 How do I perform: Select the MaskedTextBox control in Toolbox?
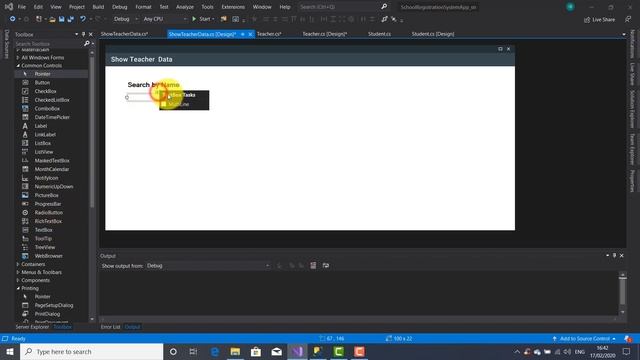(51, 160)
